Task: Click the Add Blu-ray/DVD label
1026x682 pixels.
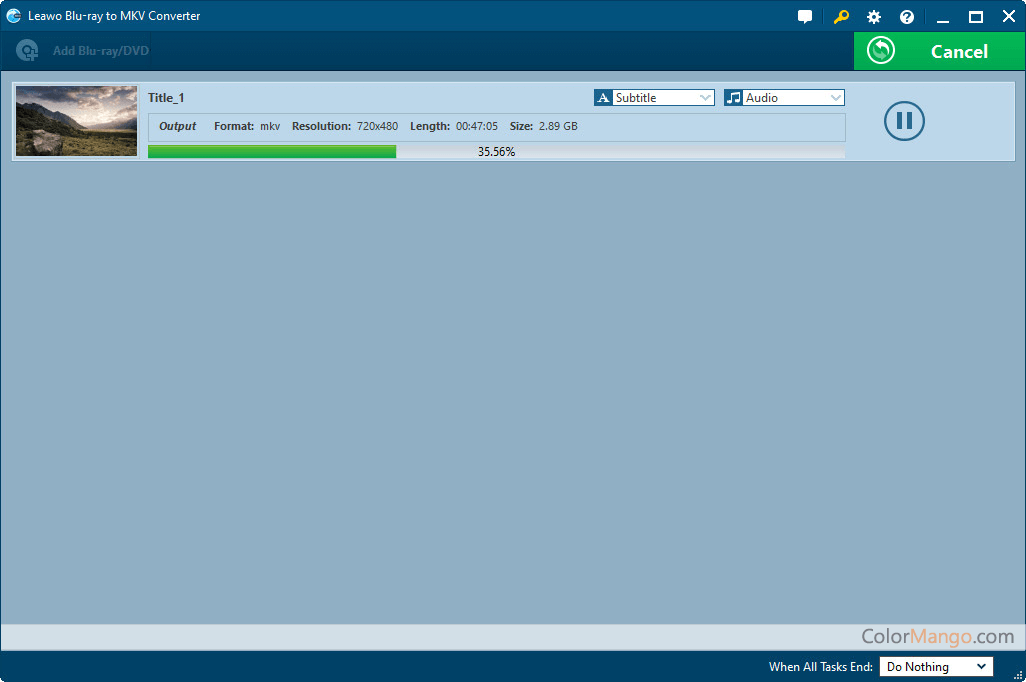Action: point(100,51)
